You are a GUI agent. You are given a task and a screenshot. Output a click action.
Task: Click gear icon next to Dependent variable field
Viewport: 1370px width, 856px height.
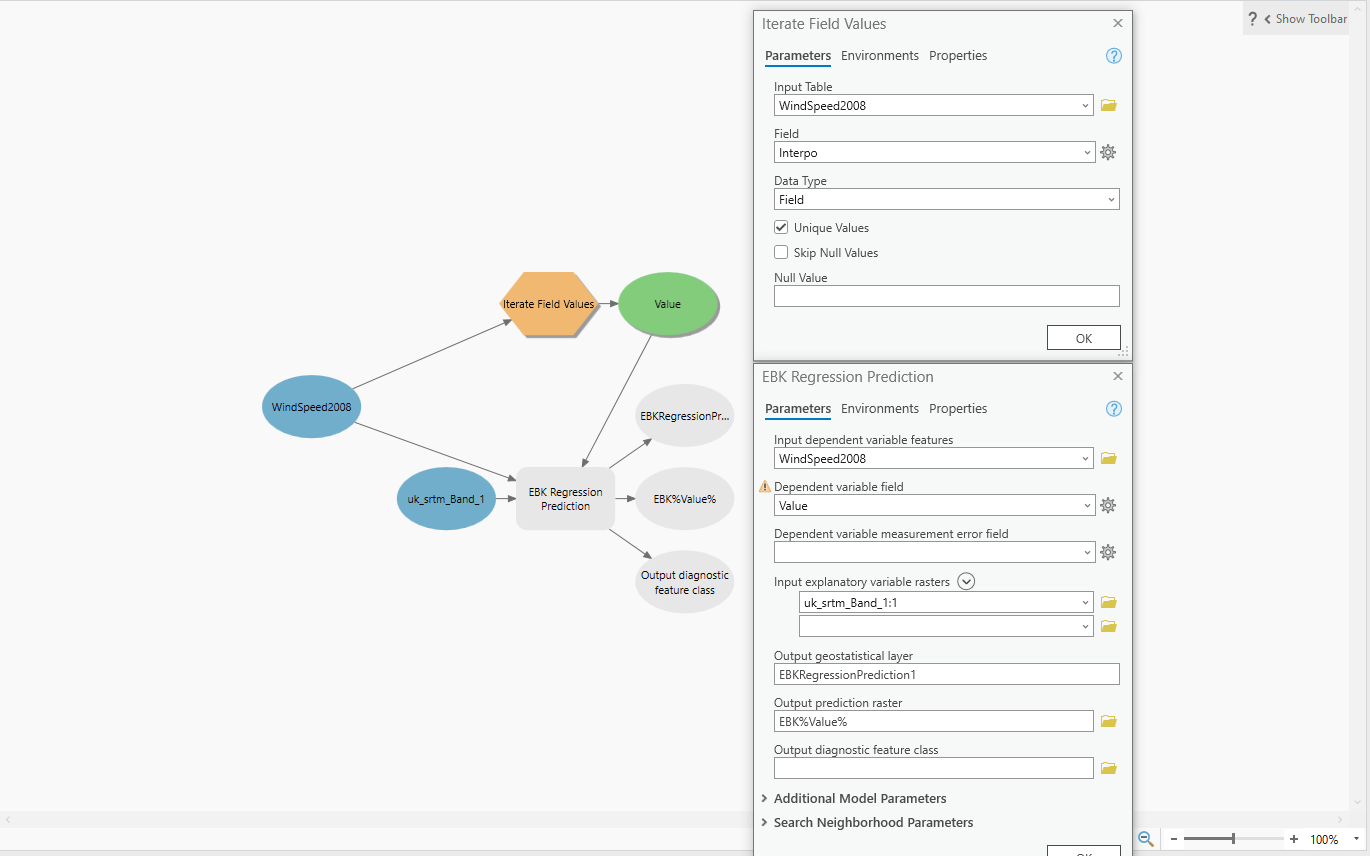coord(1108,506)
